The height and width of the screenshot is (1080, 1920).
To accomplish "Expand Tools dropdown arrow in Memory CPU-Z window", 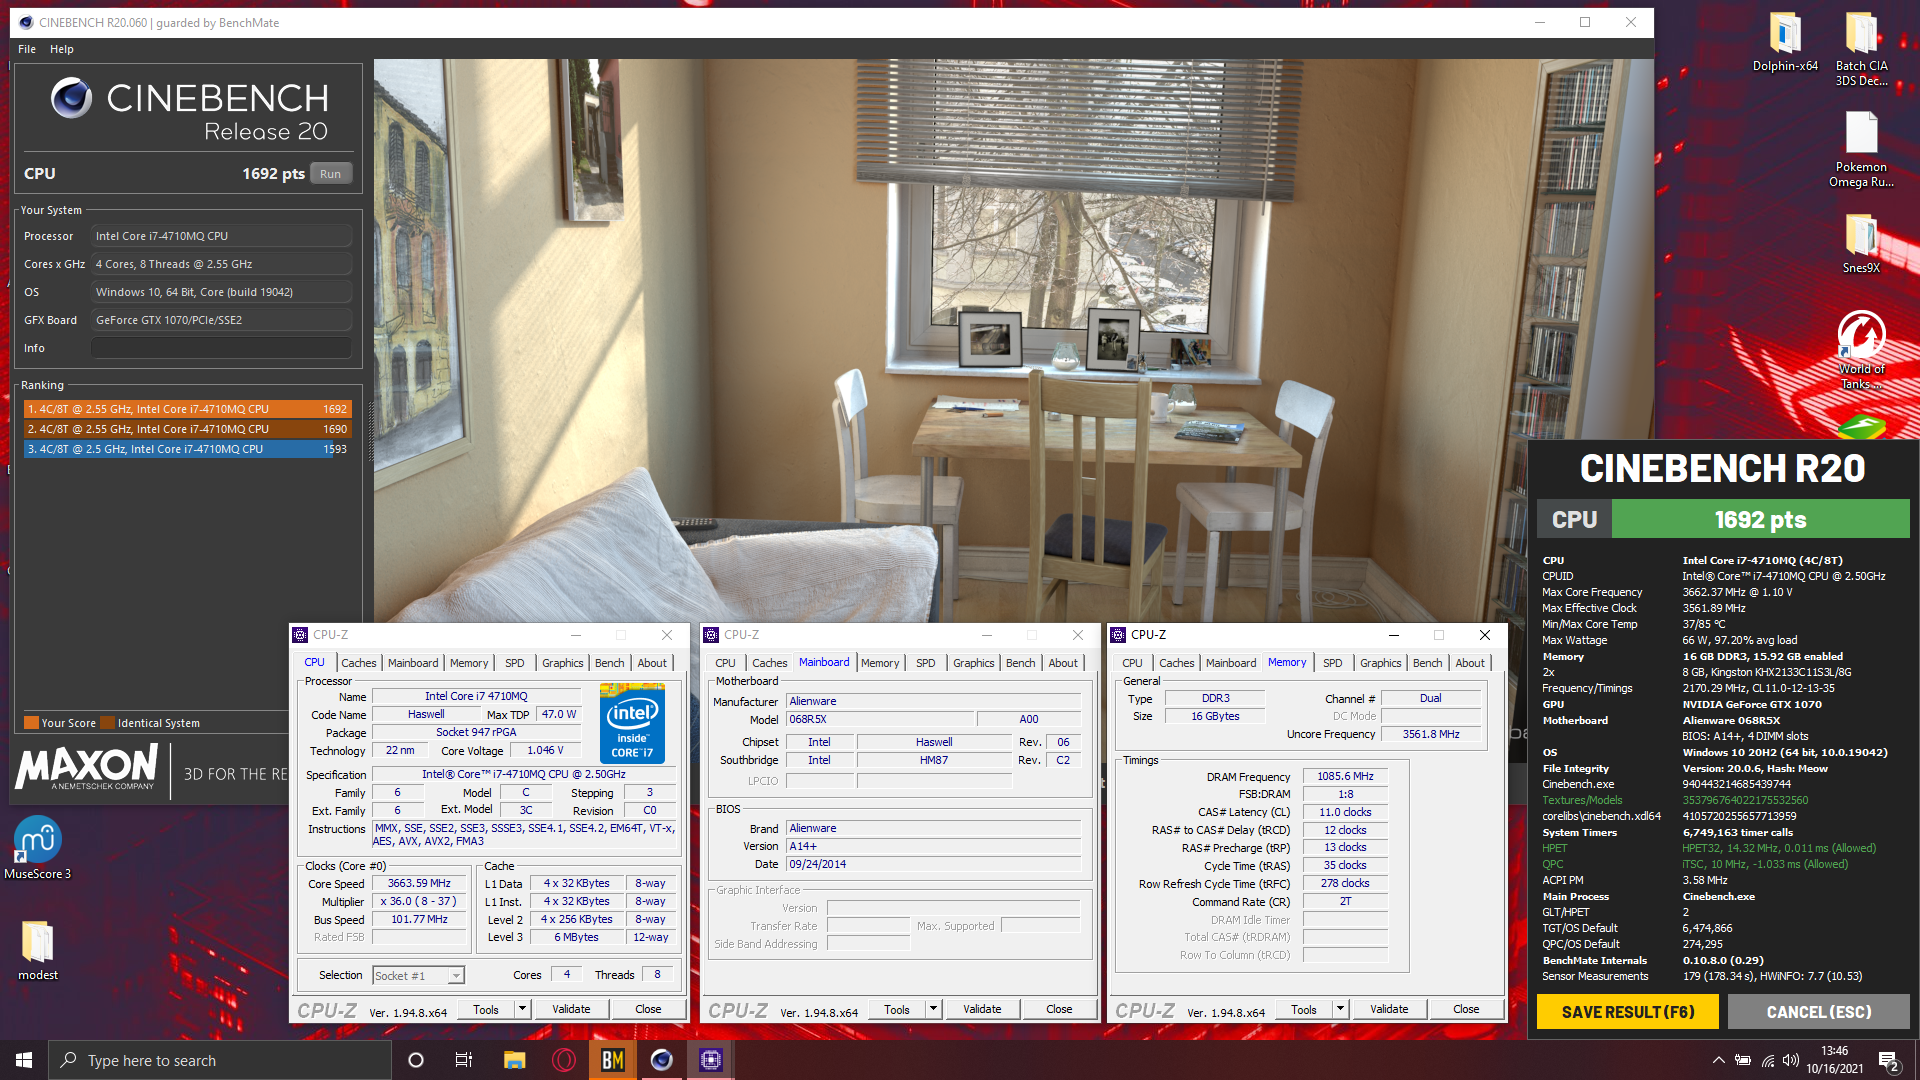I will click(x=1340, y=1009).
